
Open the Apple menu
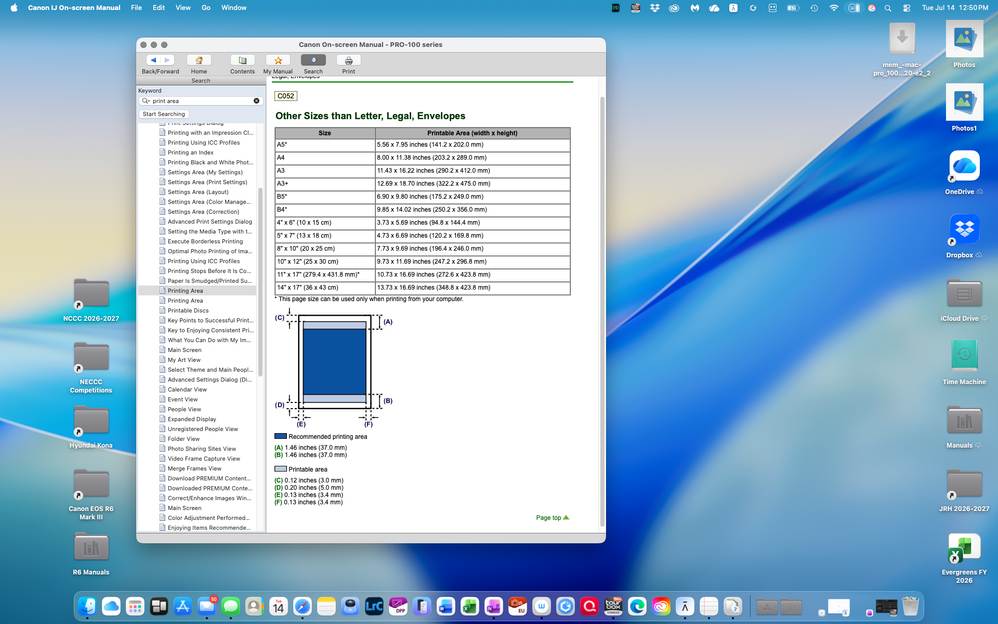pyautogui.click(x=14, y=8)
